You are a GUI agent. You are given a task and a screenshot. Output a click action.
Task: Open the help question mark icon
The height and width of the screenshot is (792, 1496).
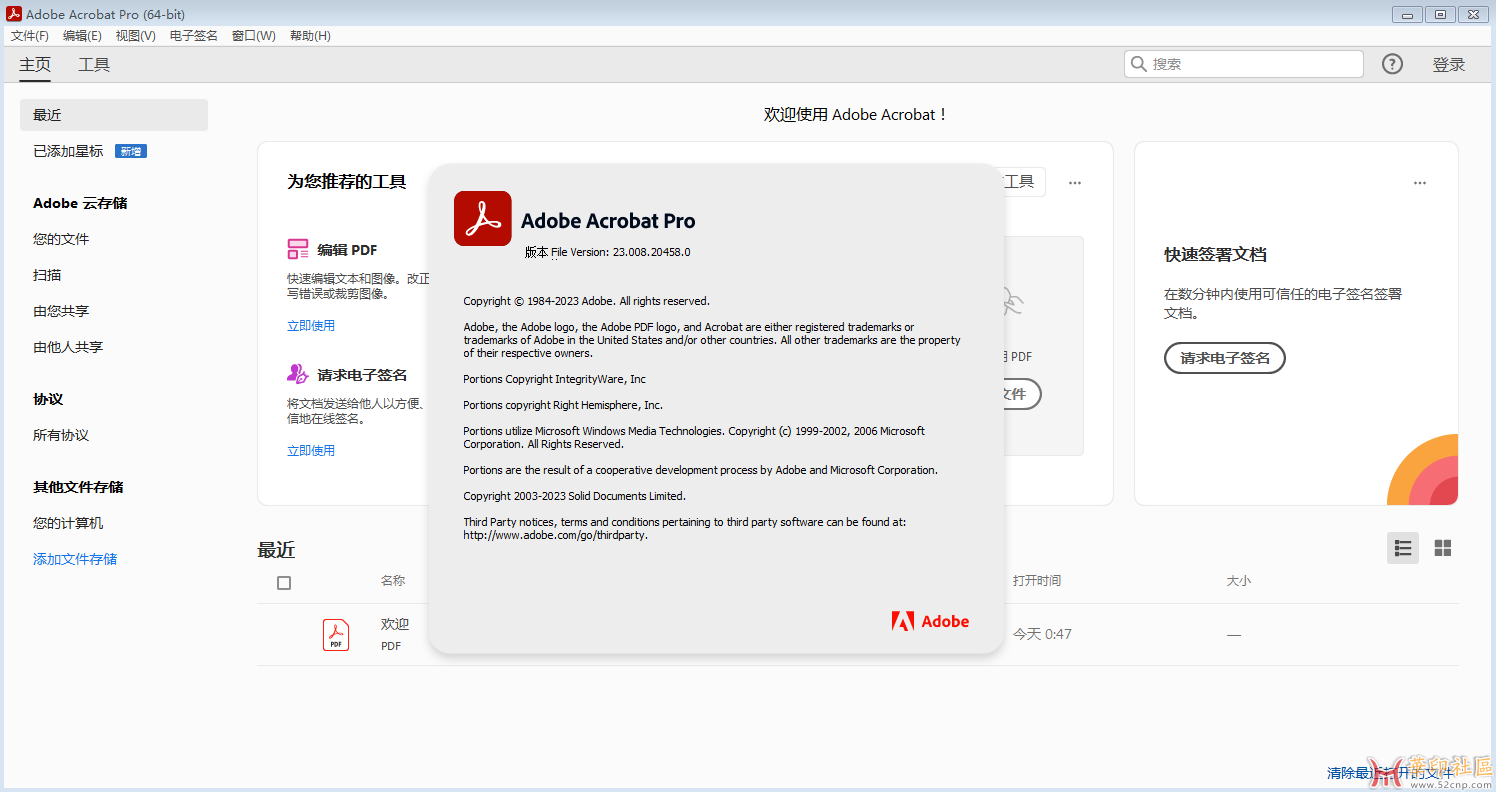[1392, 64]
